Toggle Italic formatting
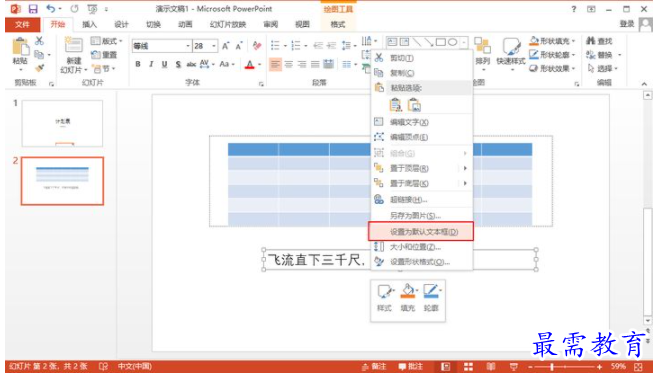This screenshot has height=376, width=654. (151, 64)
